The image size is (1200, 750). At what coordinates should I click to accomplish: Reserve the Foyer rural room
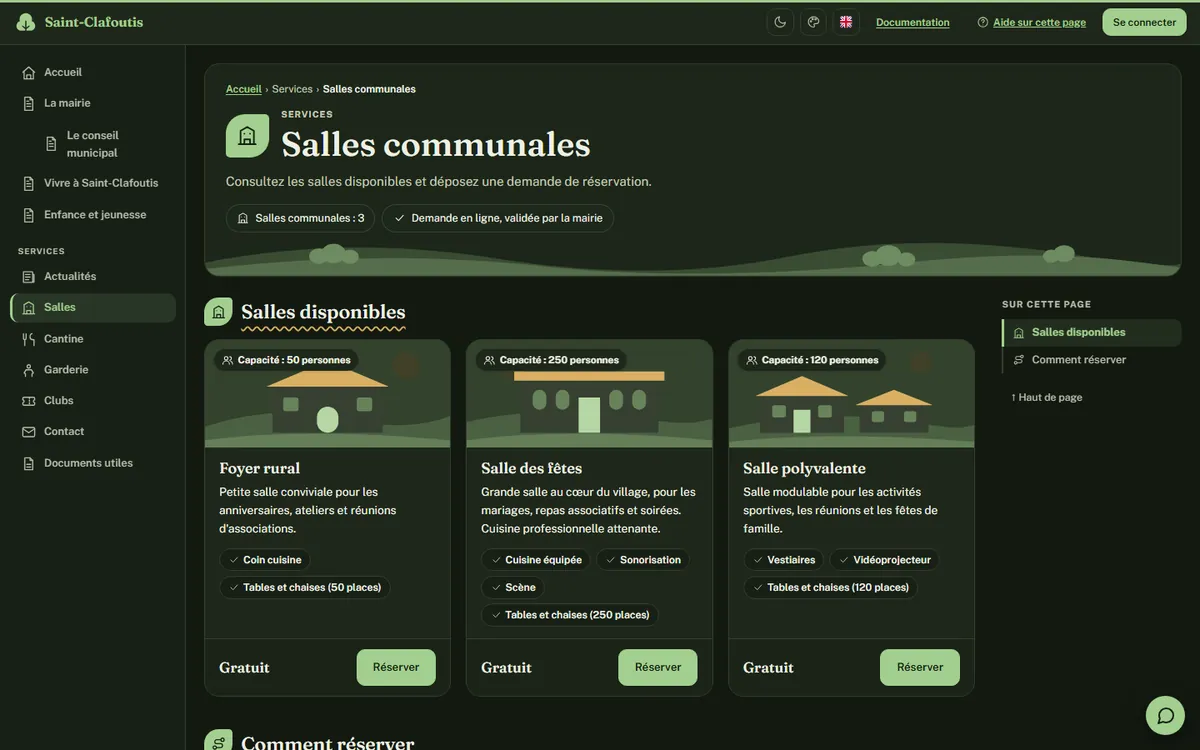tap(396, 667)
